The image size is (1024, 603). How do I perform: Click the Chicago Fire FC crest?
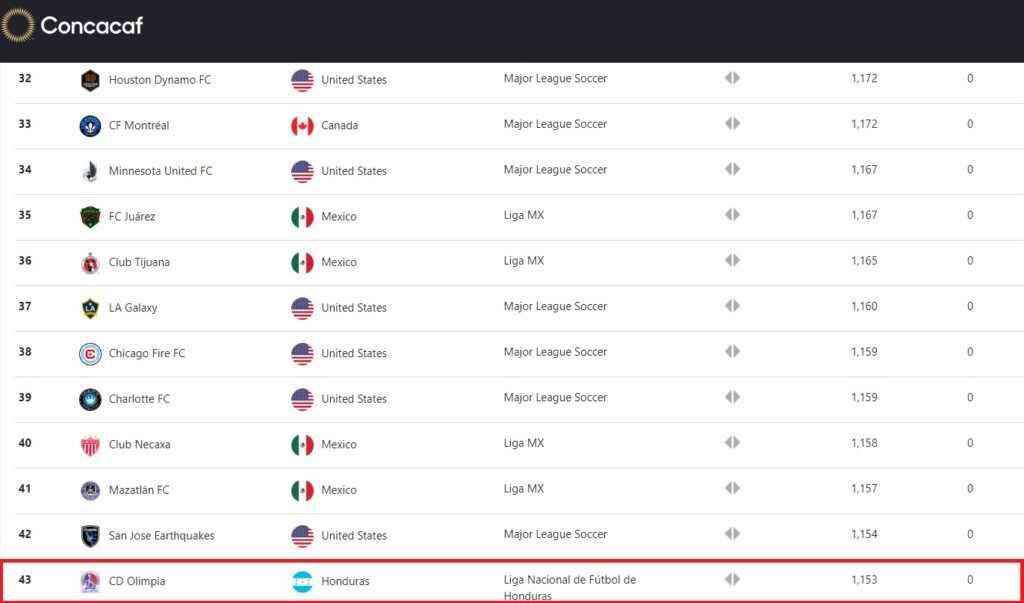[x=90, y=354]
